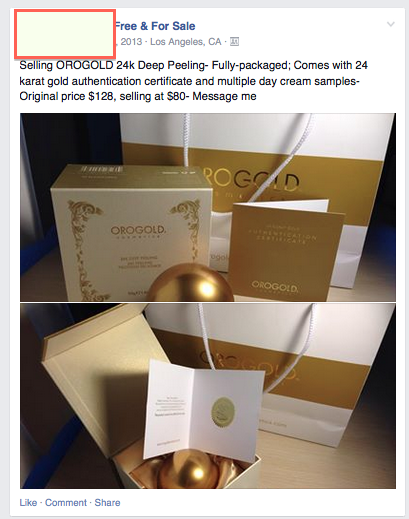This screenshot has width=409, height=519.
Task: Open the bottom photo of opened box
Action: [x=208, y=396]
